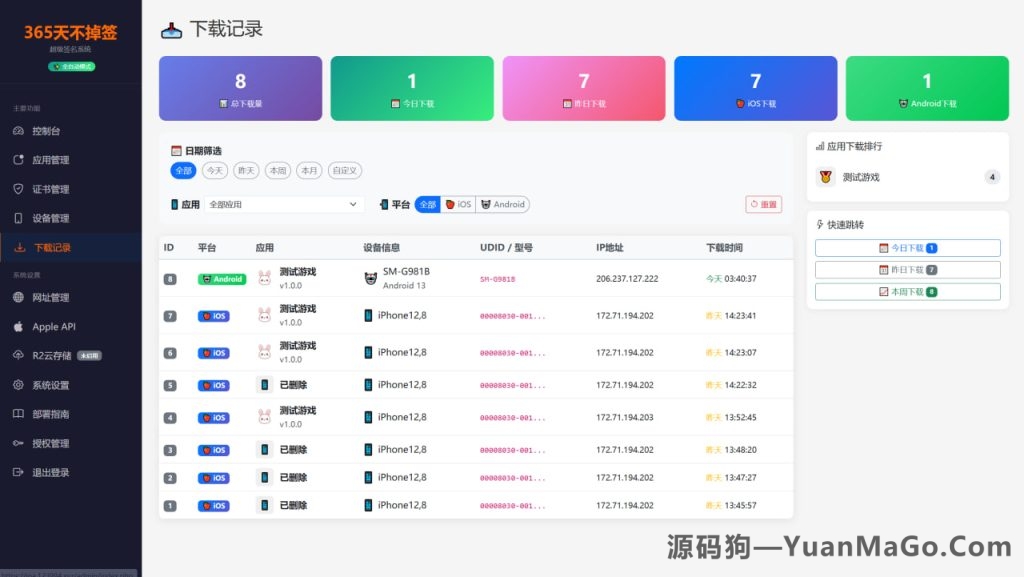This screenshot has width=1024, height=577.
Task: Select the 本月 month filter
Action: click(x=308, y=170)
